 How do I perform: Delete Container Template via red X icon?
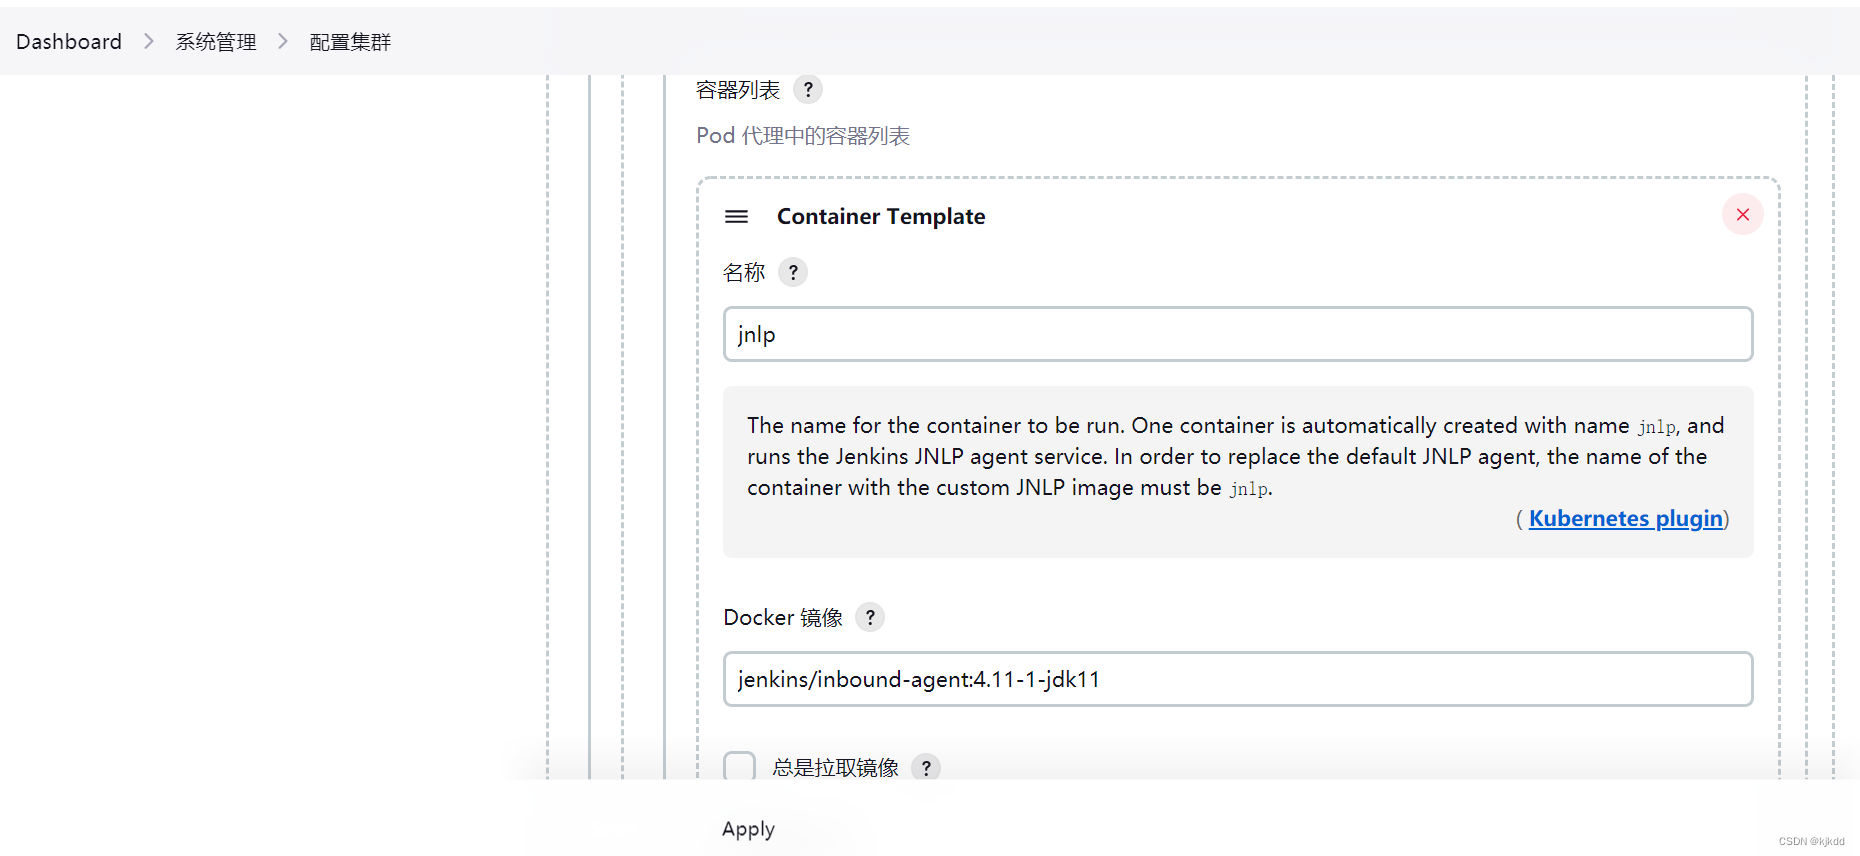click(1742, 214)
